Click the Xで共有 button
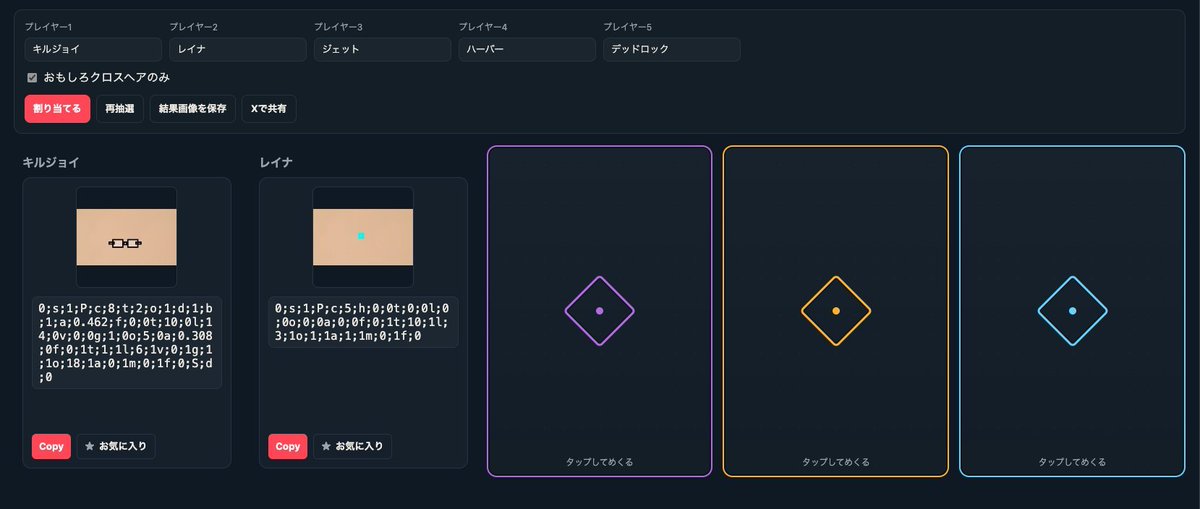This screenshot has height=509, width=1200. (x=268, y=108)
